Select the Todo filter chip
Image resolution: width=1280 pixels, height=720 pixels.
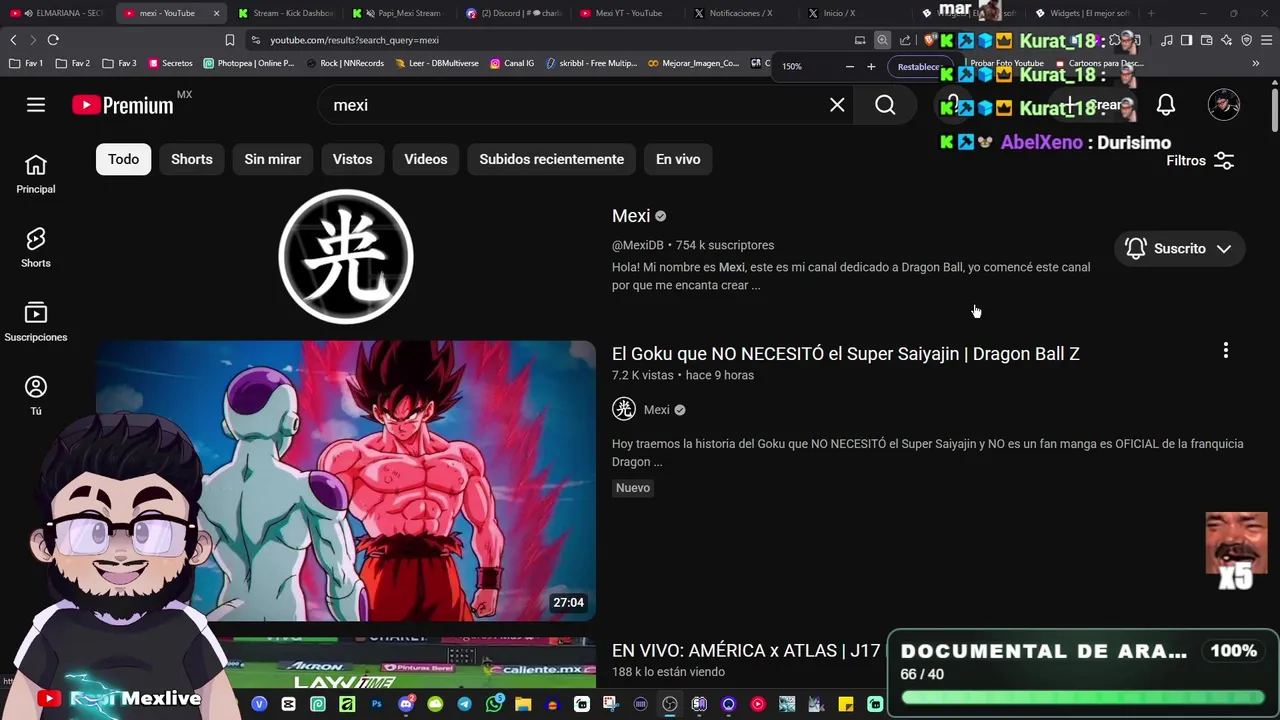point(124,159)
